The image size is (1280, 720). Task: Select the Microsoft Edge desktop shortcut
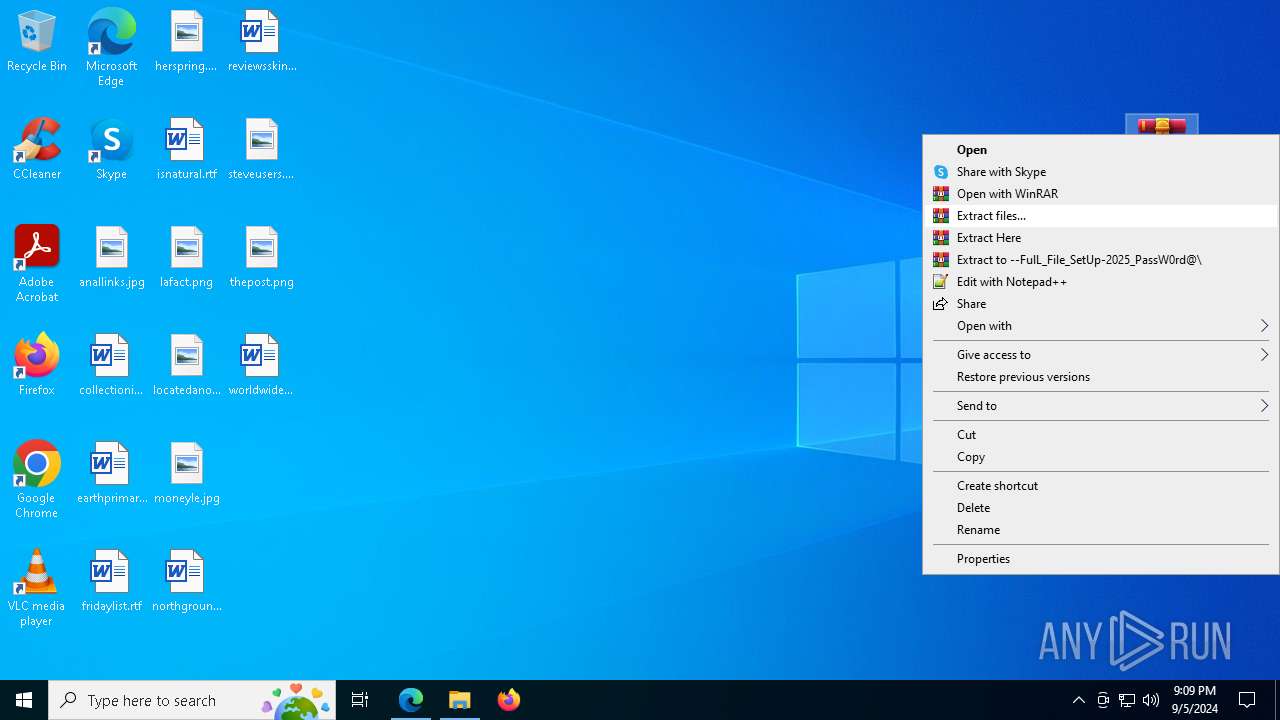coord(111,48)
